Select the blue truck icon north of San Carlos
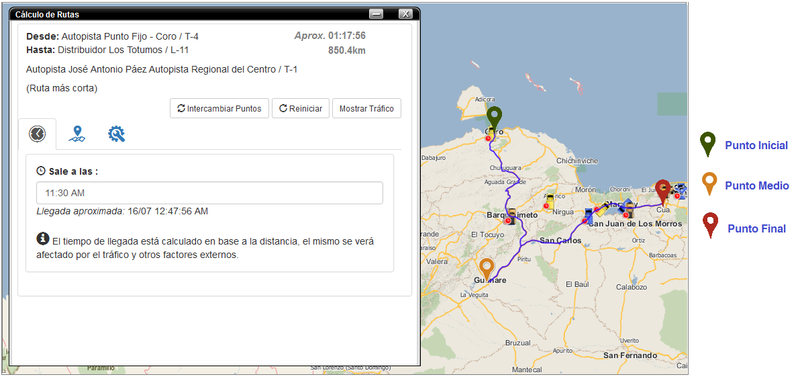The height and width of the screenshot is (383, 800). (588, 216)
